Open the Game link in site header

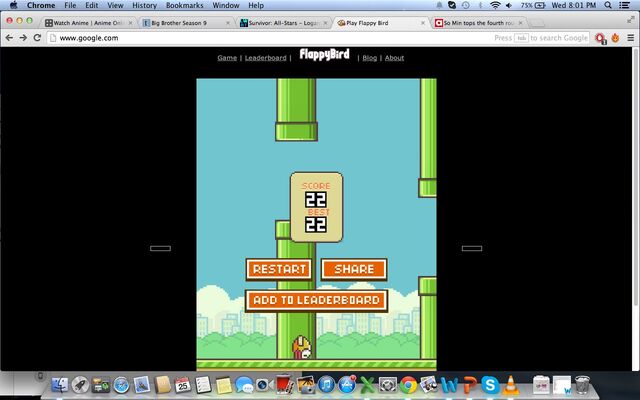(227, 58)
